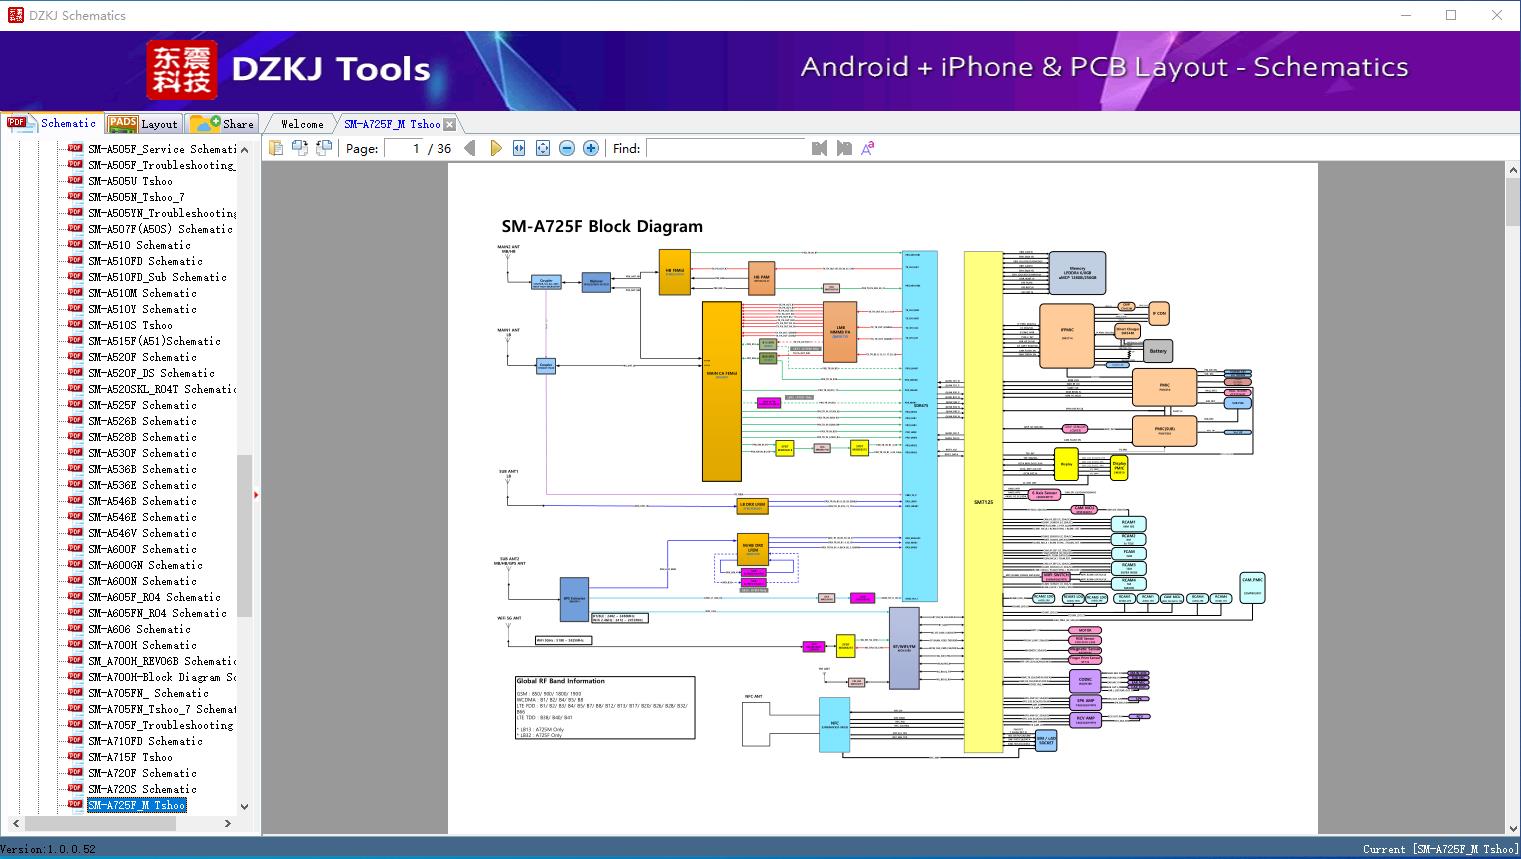Toggle the match case search icon

tap(868, 148)
